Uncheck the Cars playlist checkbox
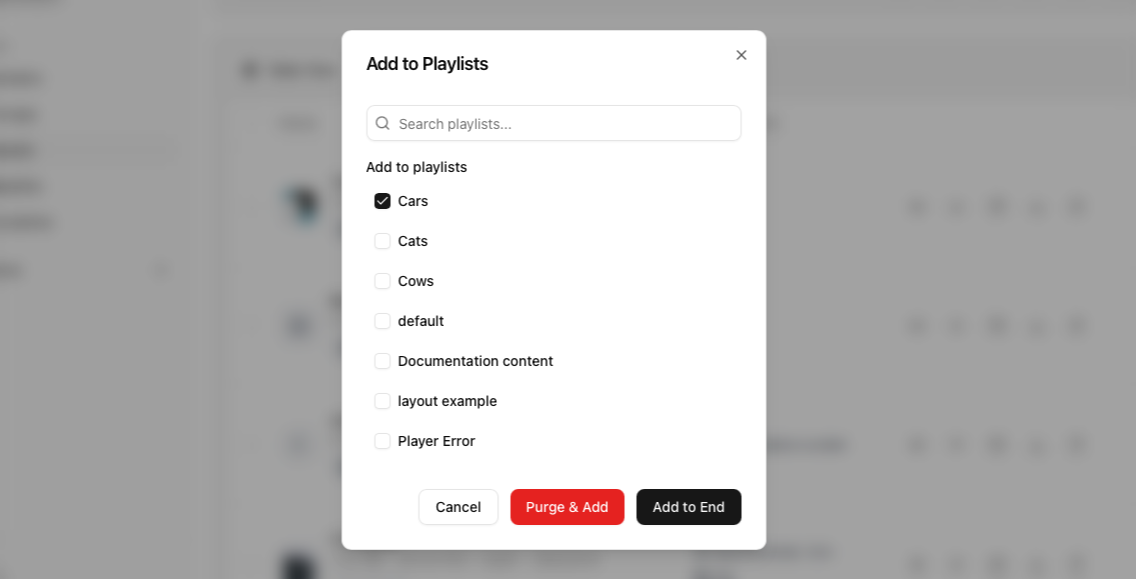This screenshot has width=1136, height=579. tap(382, 201)
